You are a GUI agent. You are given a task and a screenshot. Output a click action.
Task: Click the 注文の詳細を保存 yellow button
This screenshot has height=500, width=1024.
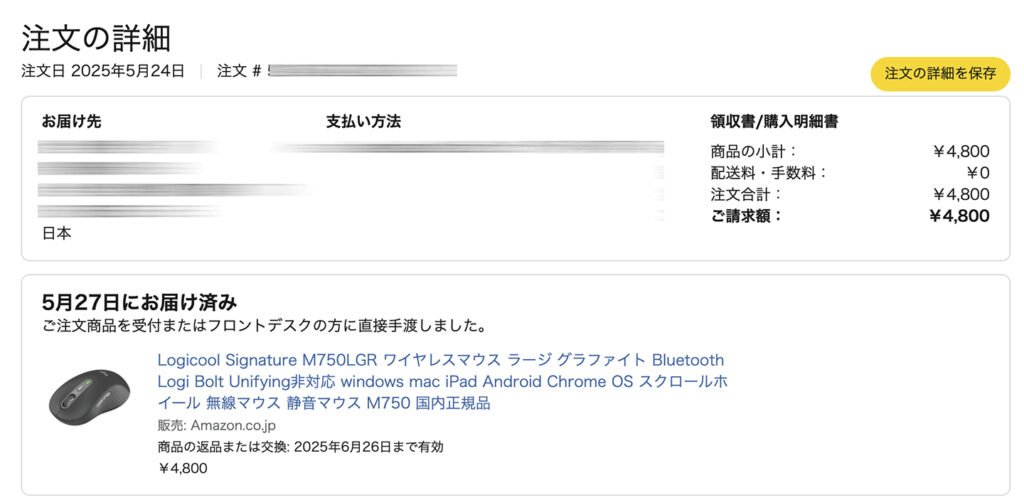tap(940, 74)
